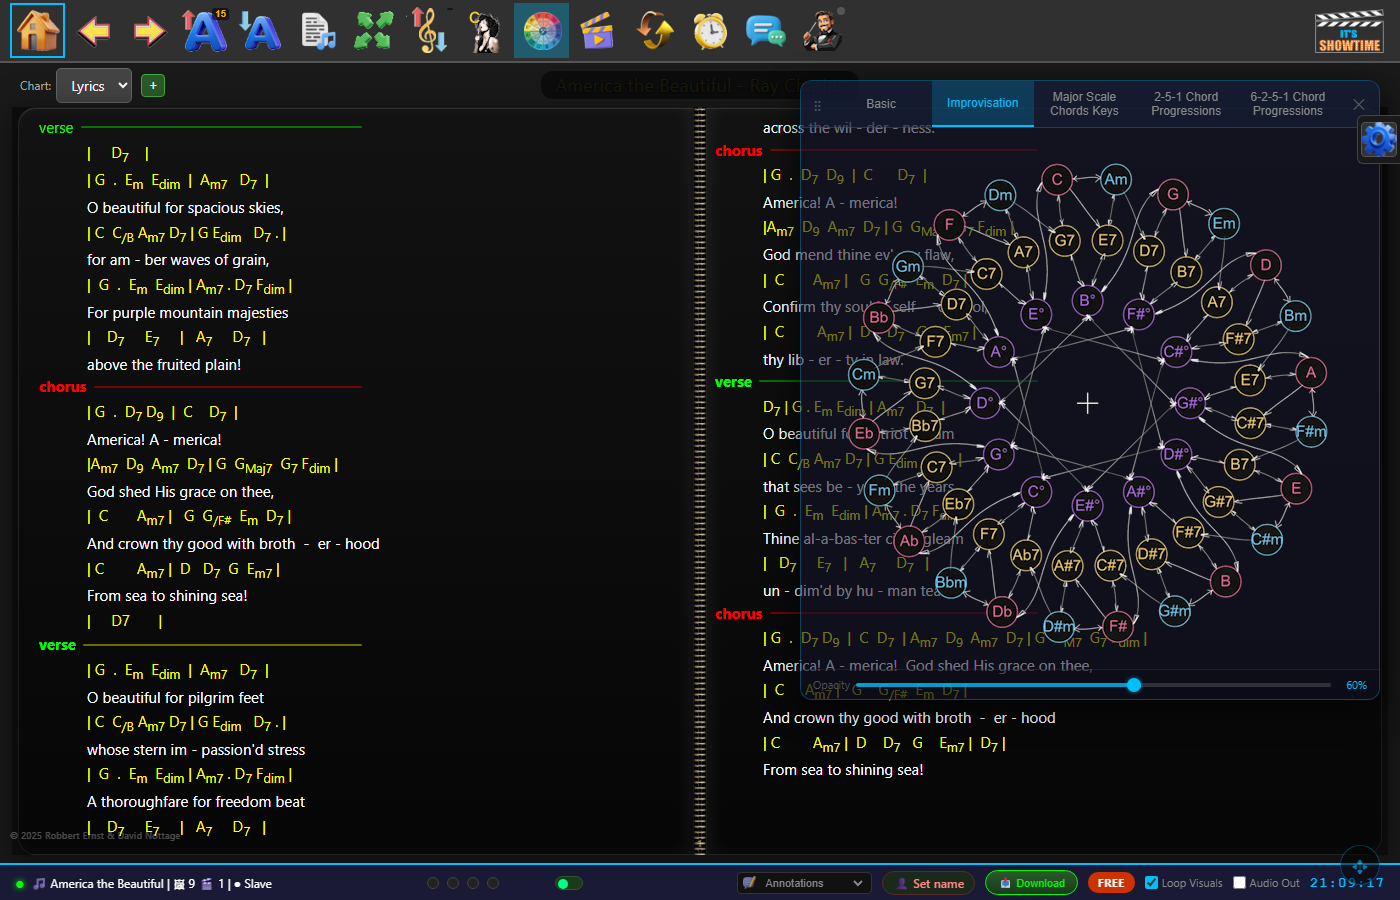The height and width of the screenshot is (900, 1400).
Task: Open the sheet music document icon
Action: coord(317,31)
